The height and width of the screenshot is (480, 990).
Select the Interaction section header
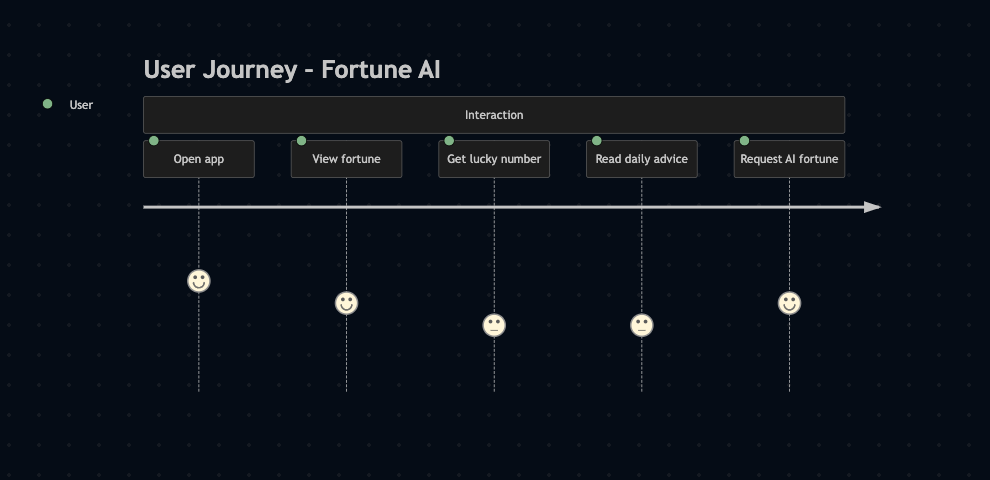(494, 115)
